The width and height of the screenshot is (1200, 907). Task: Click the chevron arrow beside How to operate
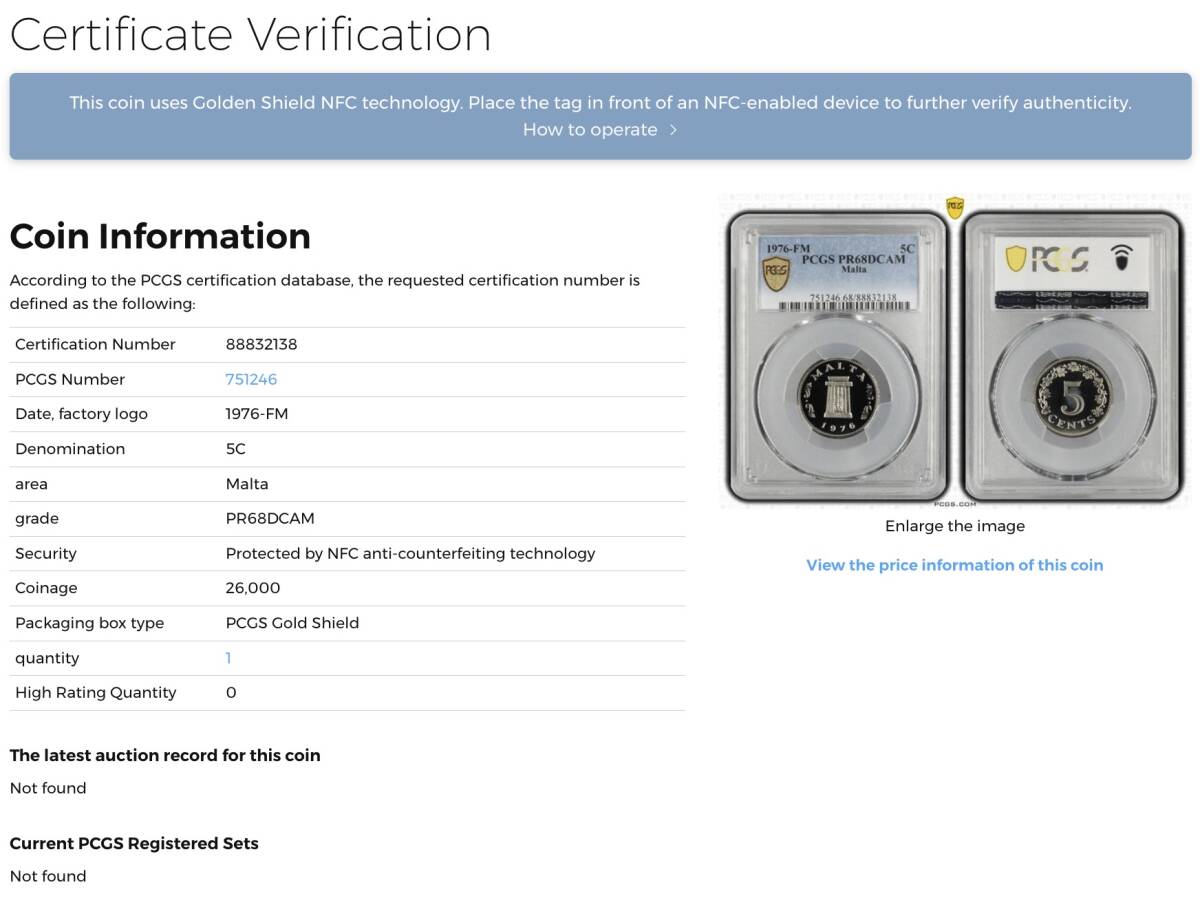tap(673, 130)
